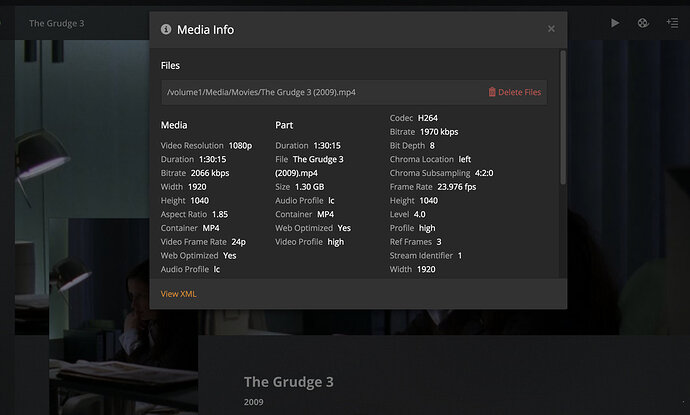Close the Media Info dialog
Image resolution: width=690 pixels, height=415 pixels.
coord(551,29)
